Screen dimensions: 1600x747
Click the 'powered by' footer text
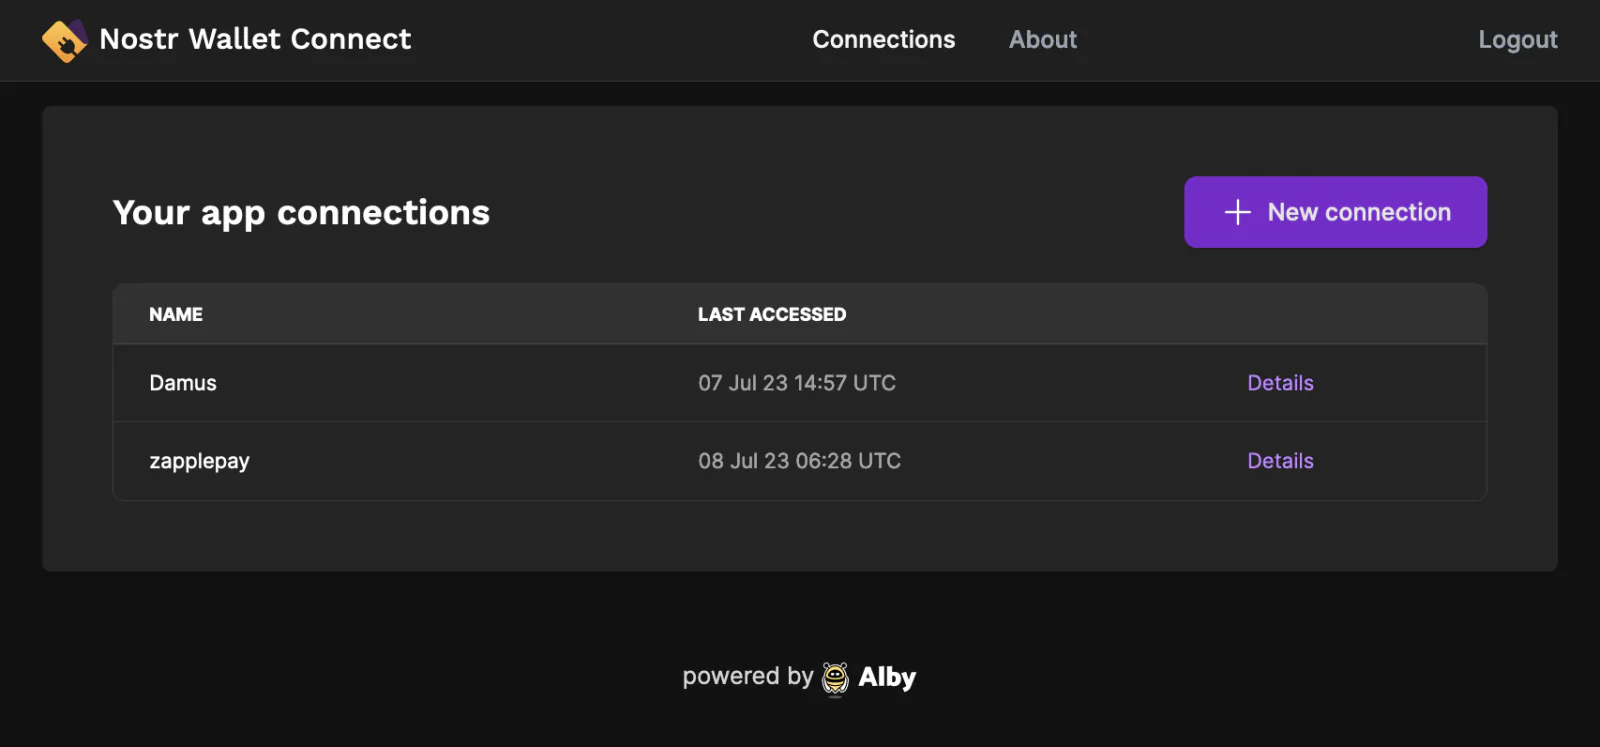[748, 677]
